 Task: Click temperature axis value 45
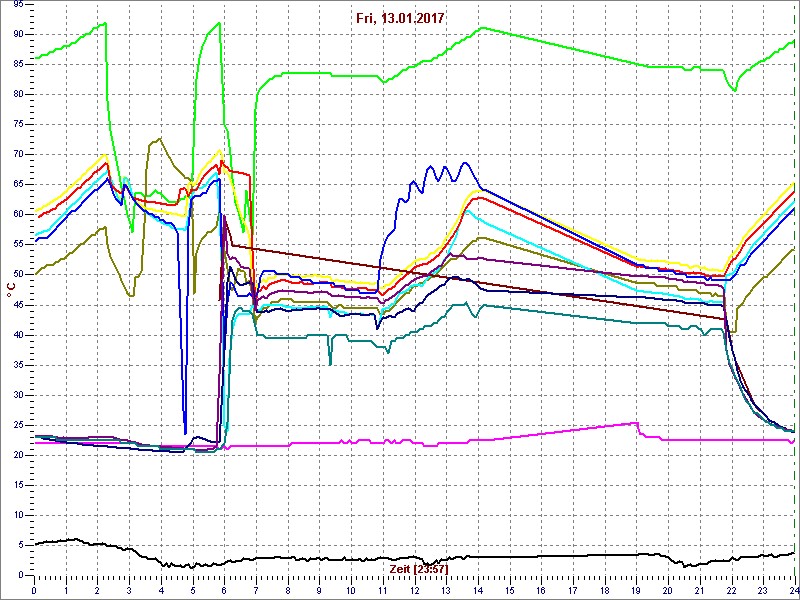click(x=18, y=305)
